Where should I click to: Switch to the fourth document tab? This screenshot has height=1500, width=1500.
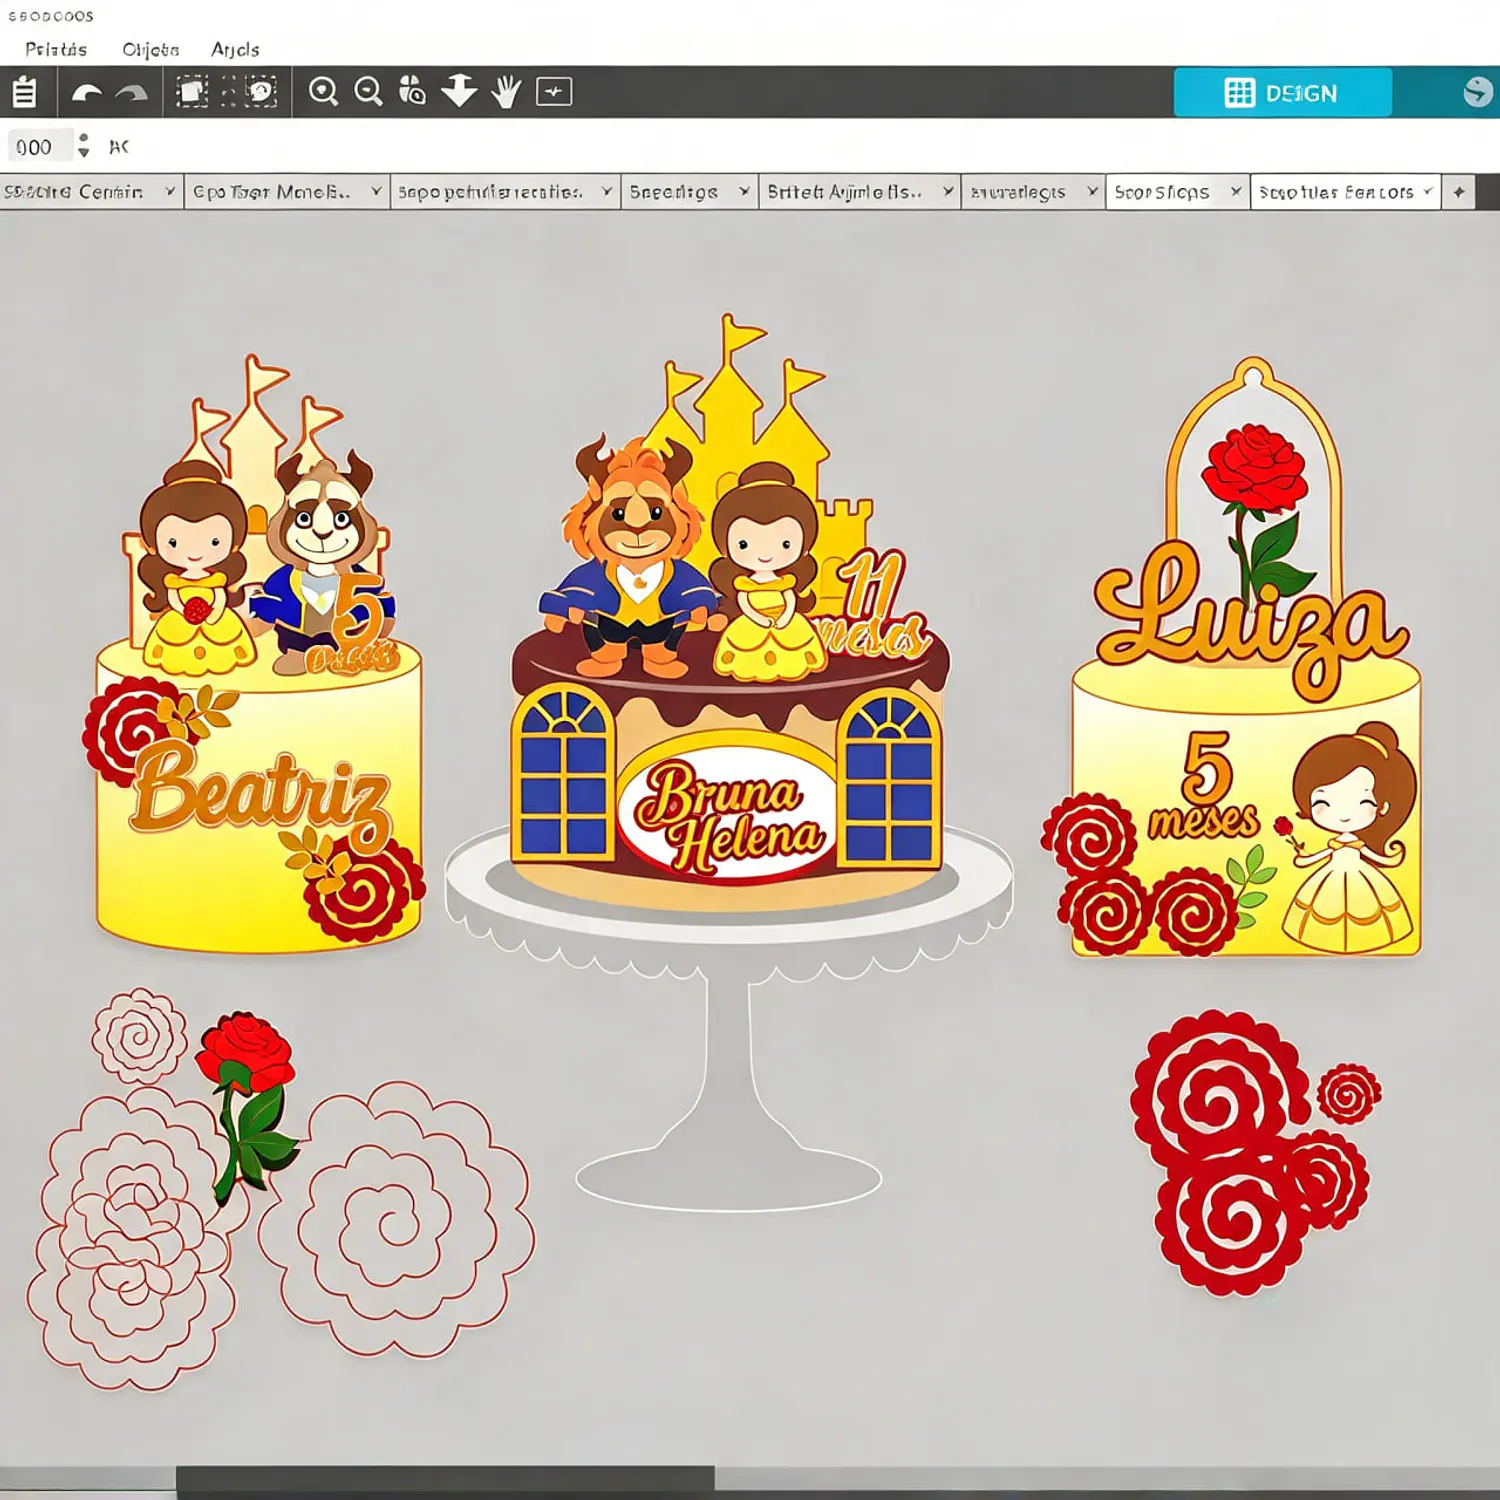688,192
